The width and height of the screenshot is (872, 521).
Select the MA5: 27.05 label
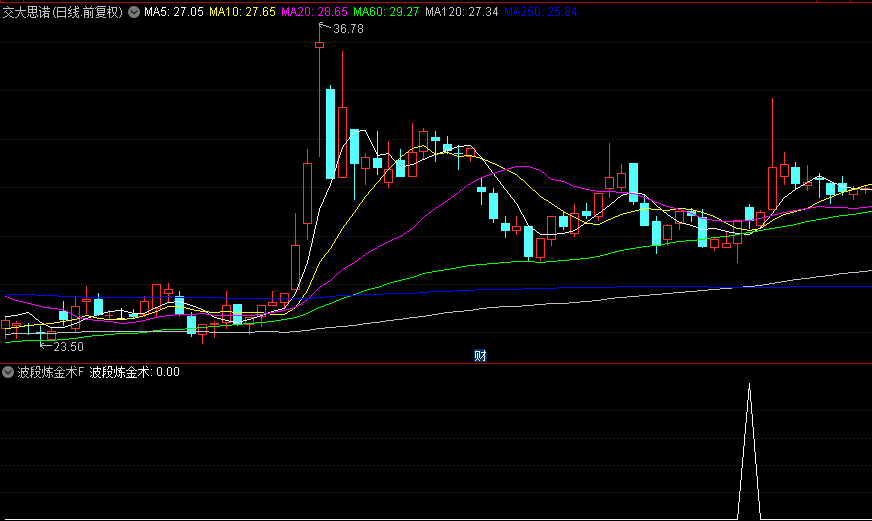click(174, 12)
